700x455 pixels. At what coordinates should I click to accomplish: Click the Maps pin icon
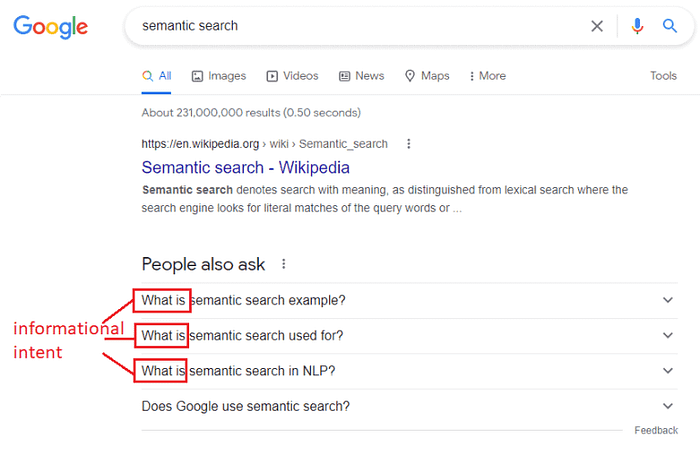(410, 76)
